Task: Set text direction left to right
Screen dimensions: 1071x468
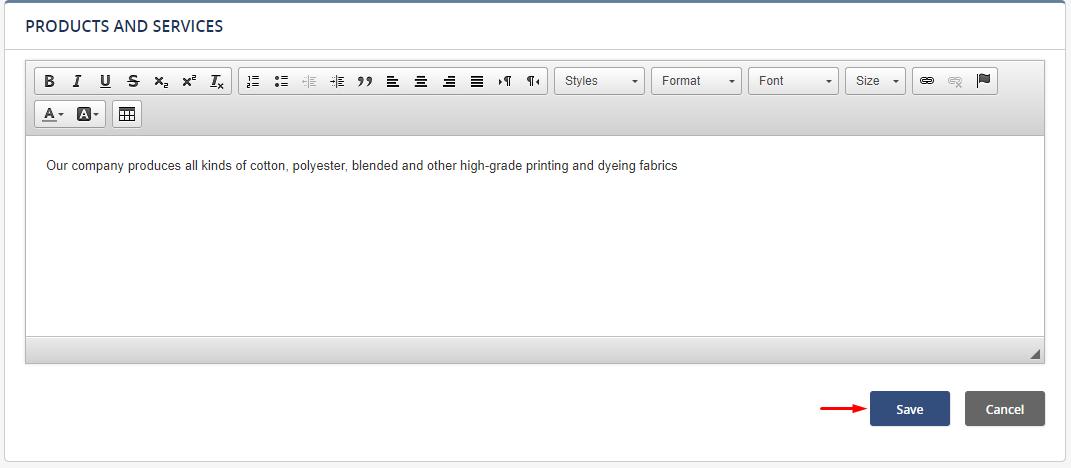Action: click(505, 81)
